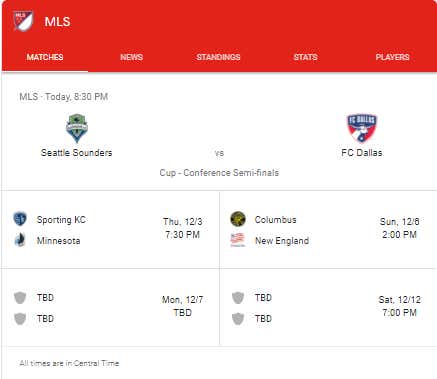
Task: Click the FC Dallas crest
Action: click(362, 128)
